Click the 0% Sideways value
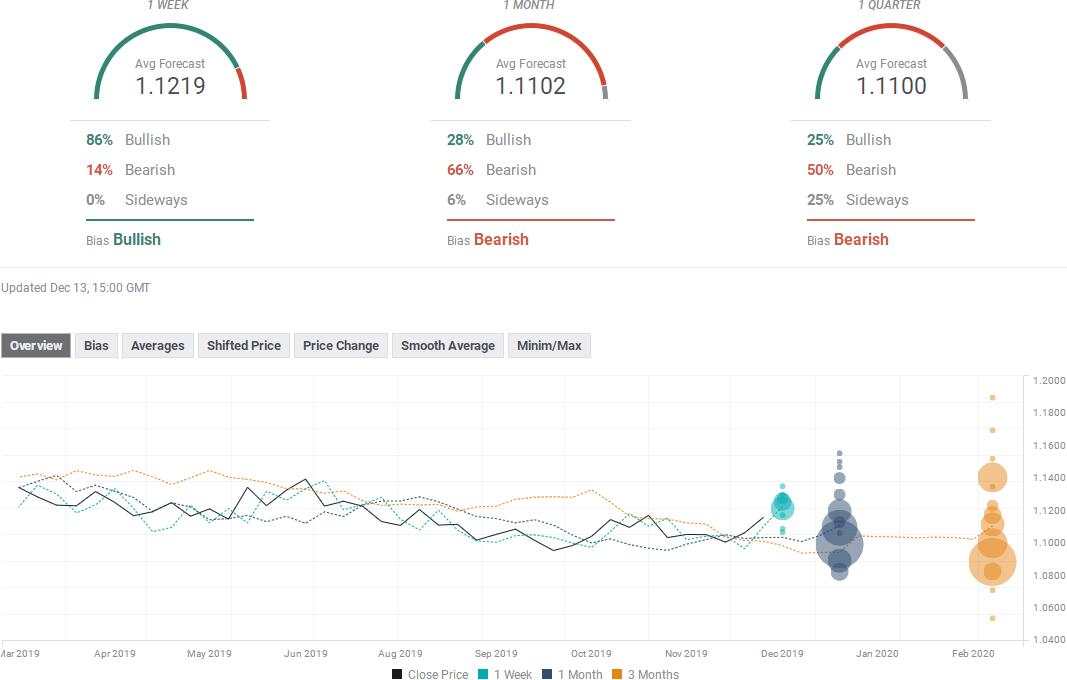Viewport: 1067px width, 680px height. pyautogui.click(x=95, y=199)
